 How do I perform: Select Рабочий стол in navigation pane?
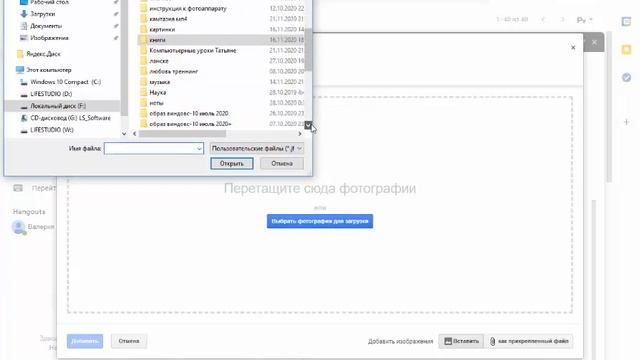point(49,2)
